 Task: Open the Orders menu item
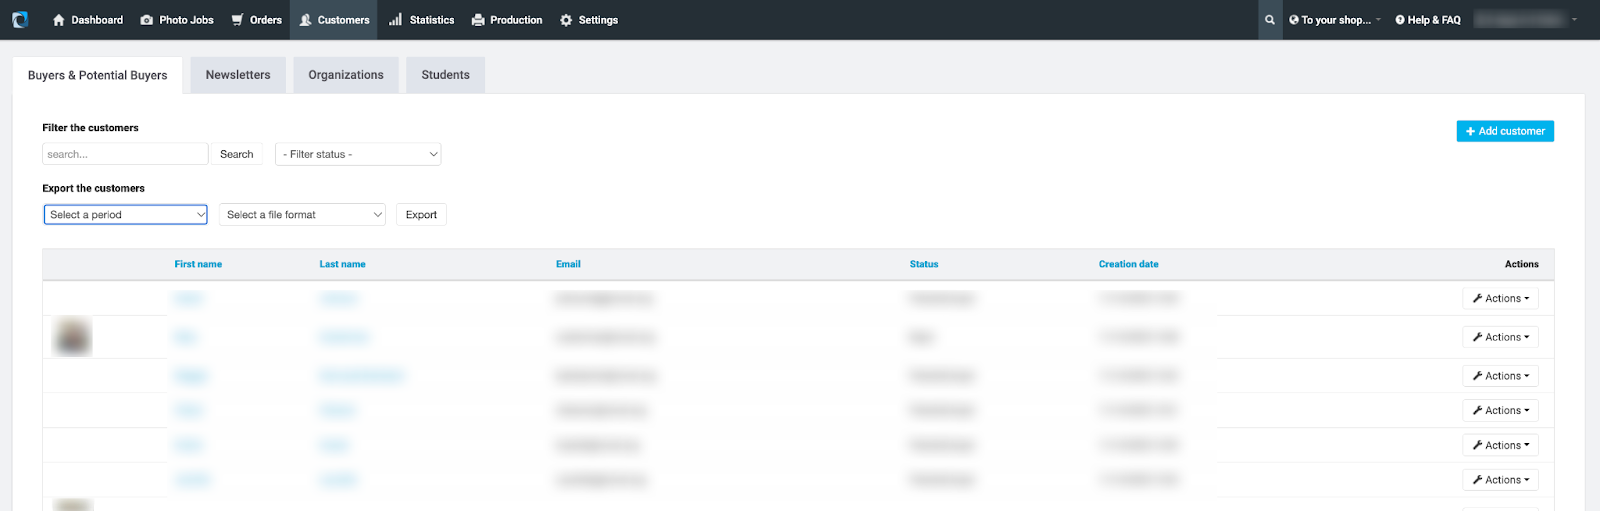click(x=256, y=20)
